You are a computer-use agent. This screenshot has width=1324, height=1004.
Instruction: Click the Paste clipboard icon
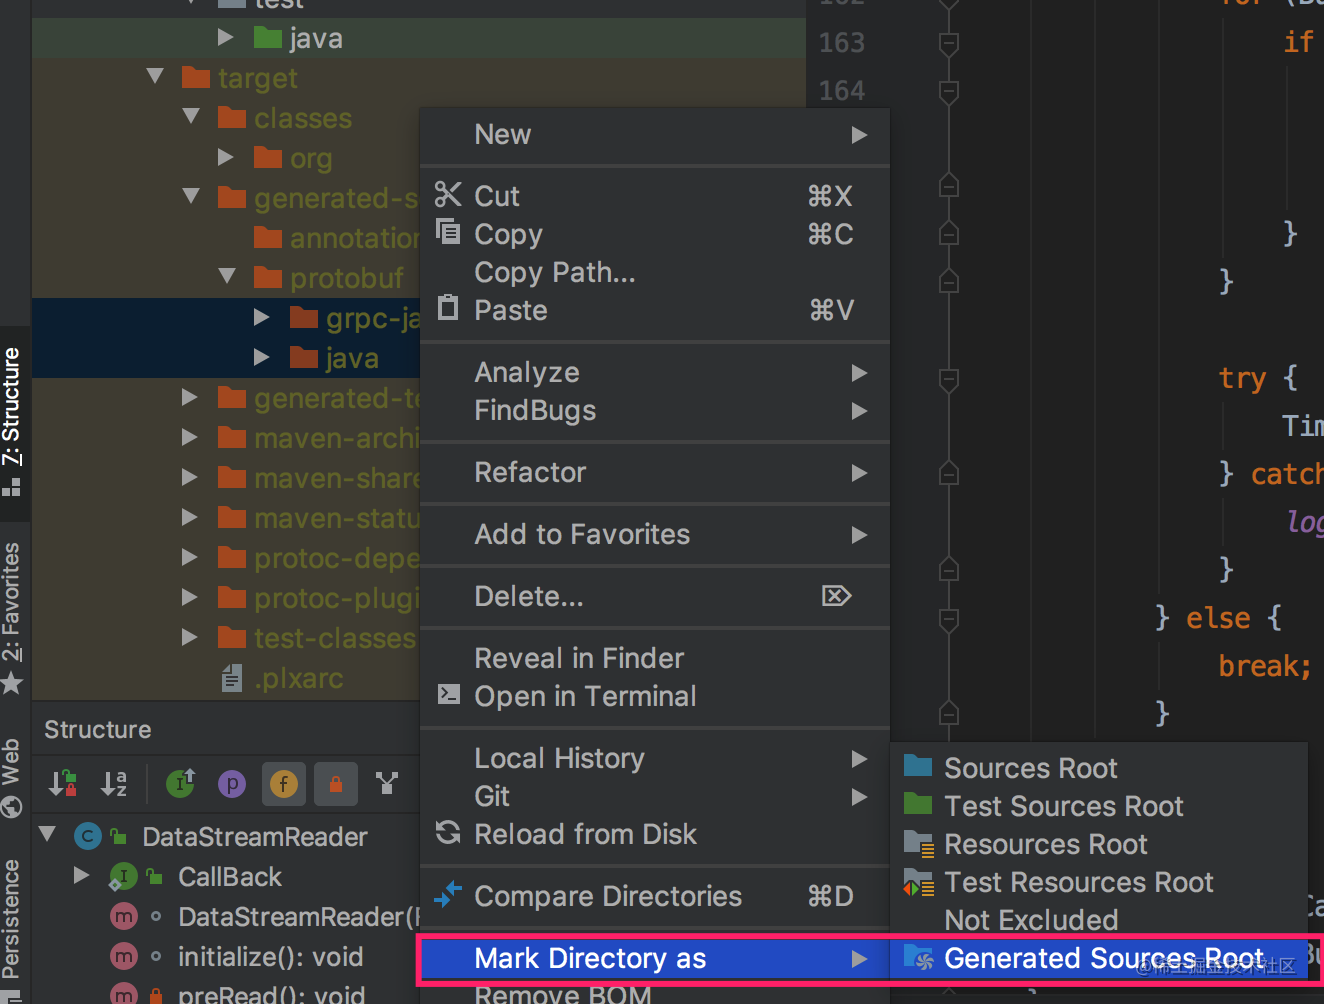pyautogui.click(x=448, y=308)
